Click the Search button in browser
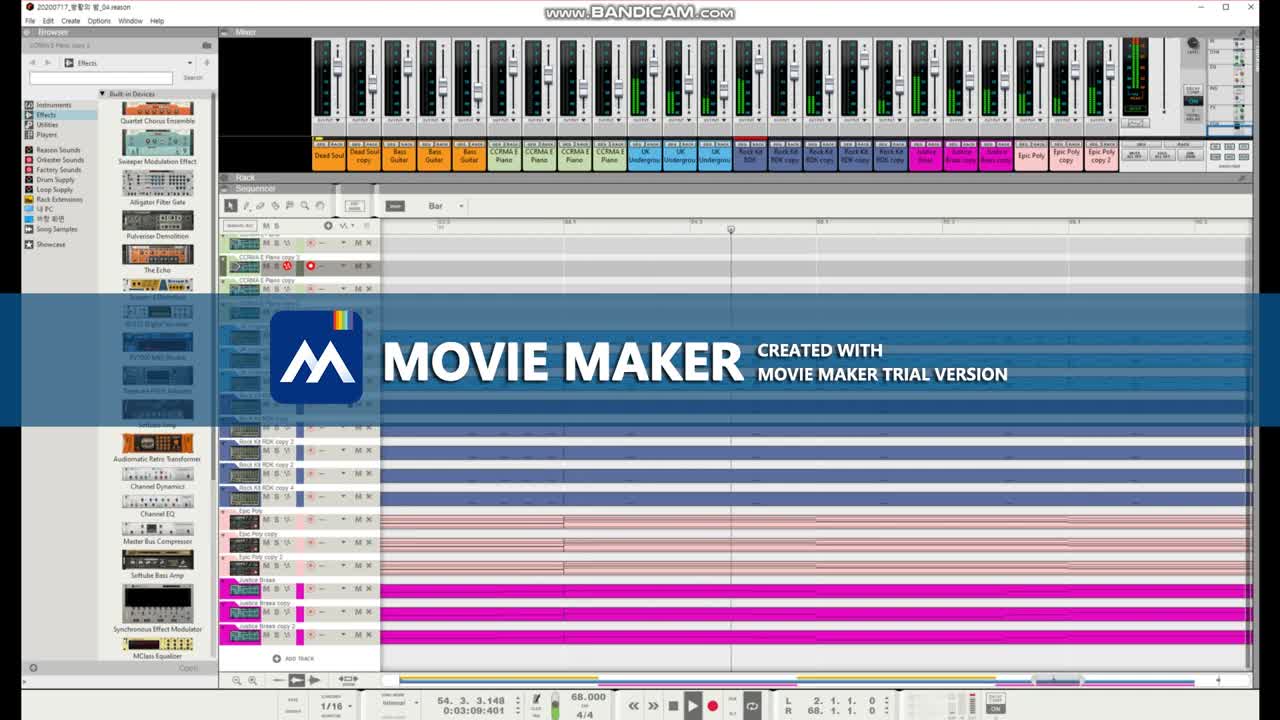This screenshot has width=1280, height=720. 193,78
